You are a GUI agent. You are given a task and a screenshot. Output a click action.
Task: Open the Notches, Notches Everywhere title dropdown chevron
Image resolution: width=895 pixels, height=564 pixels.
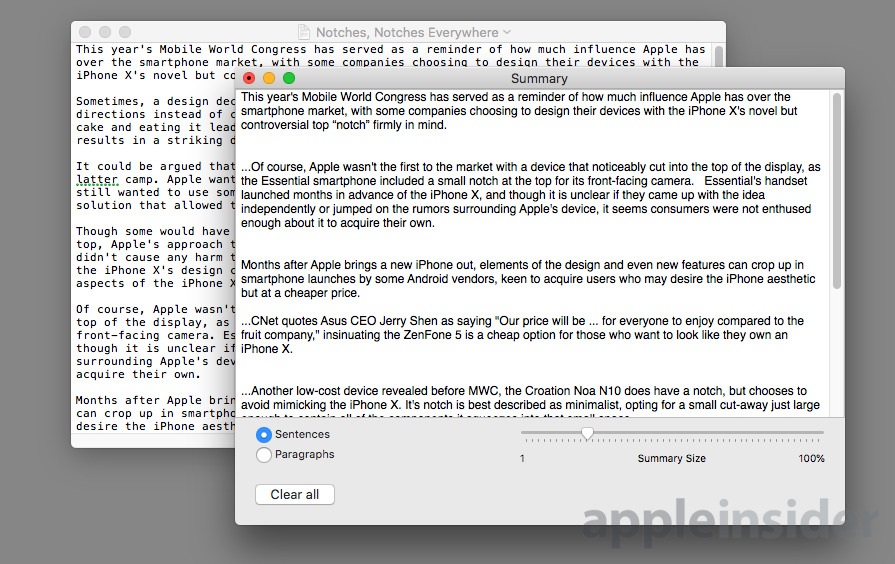[x=507, y=33]
